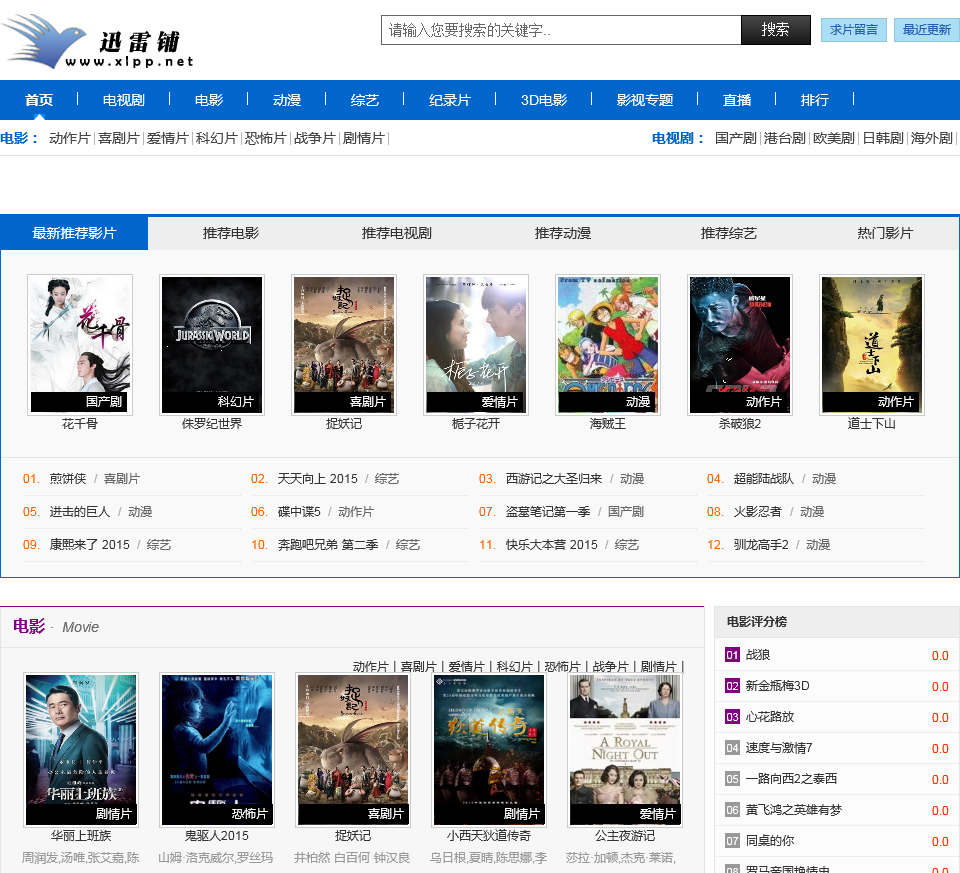Open list item 07 盗墓笔记第一季
This screenshot has width=960, height=873.
[x=548, y=512]
